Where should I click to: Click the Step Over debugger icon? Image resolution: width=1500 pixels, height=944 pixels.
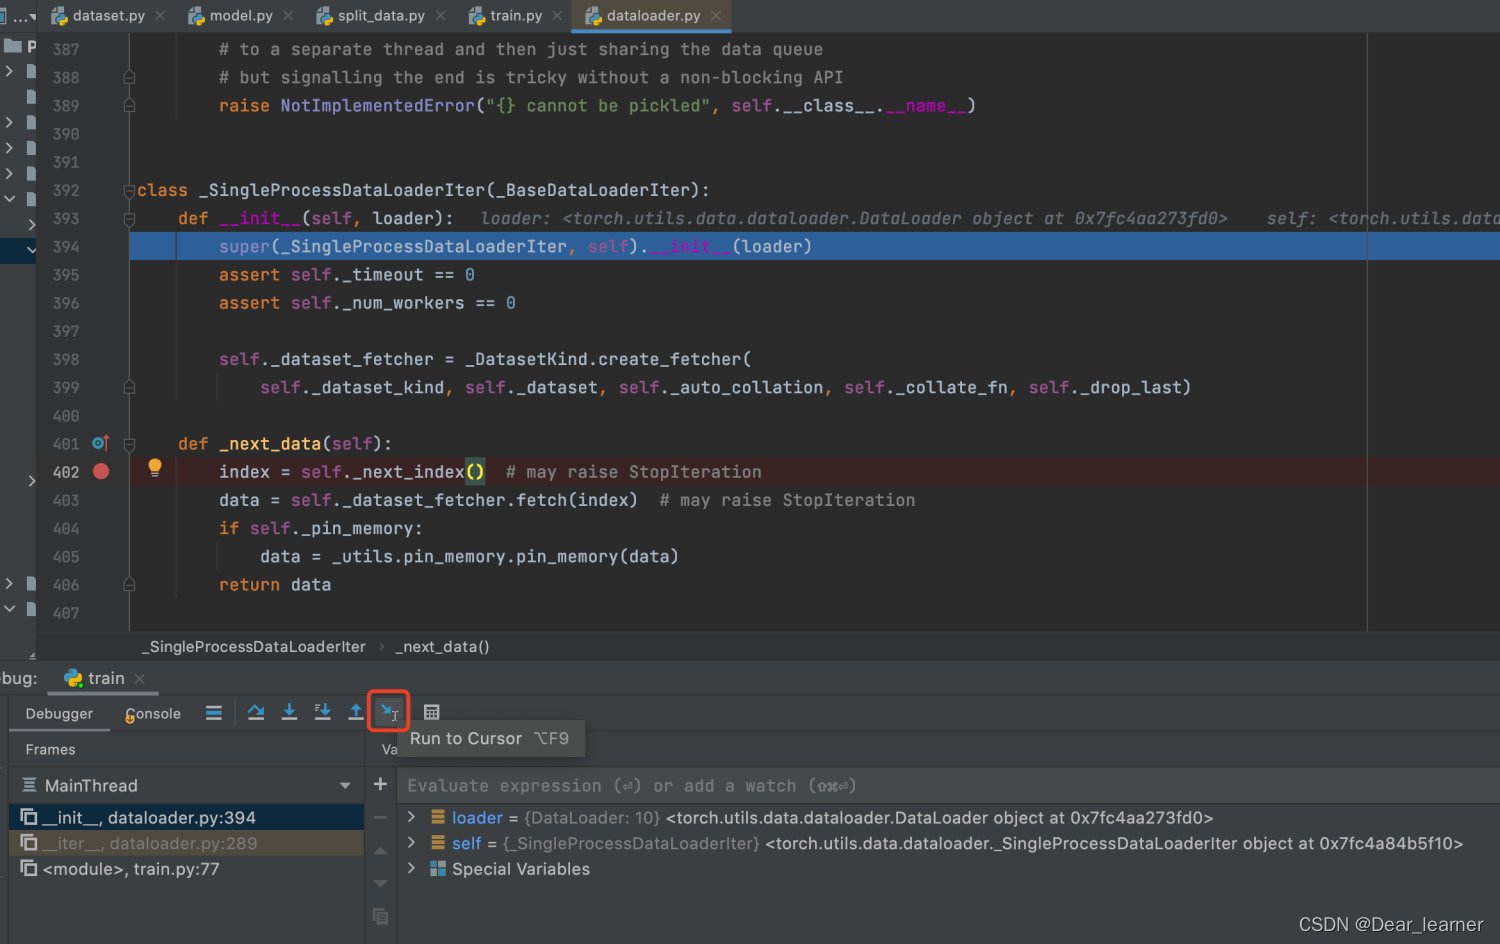pos(256,712)
